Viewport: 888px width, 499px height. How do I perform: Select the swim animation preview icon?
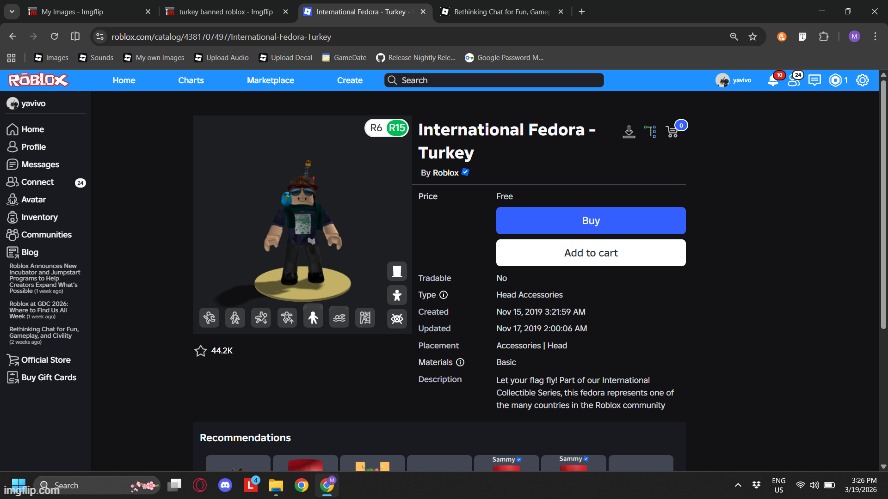point(339,318)
